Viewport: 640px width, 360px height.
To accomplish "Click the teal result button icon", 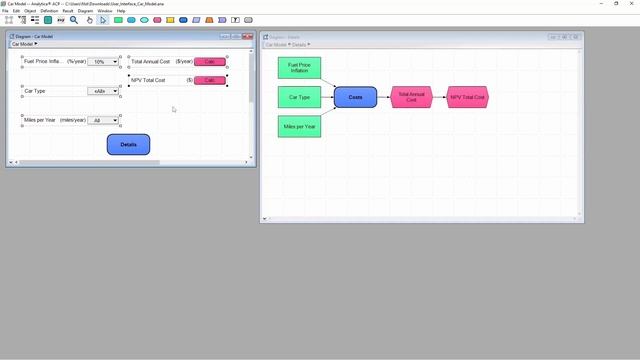I will (x=48, y=20).
